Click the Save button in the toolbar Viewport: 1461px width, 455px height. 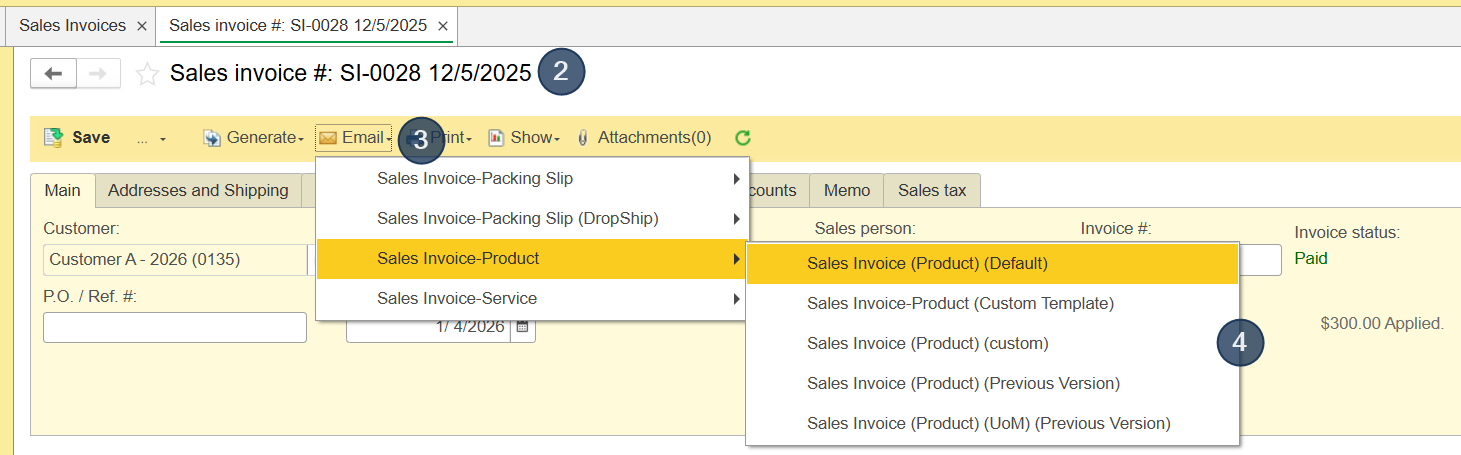point(78,138)
